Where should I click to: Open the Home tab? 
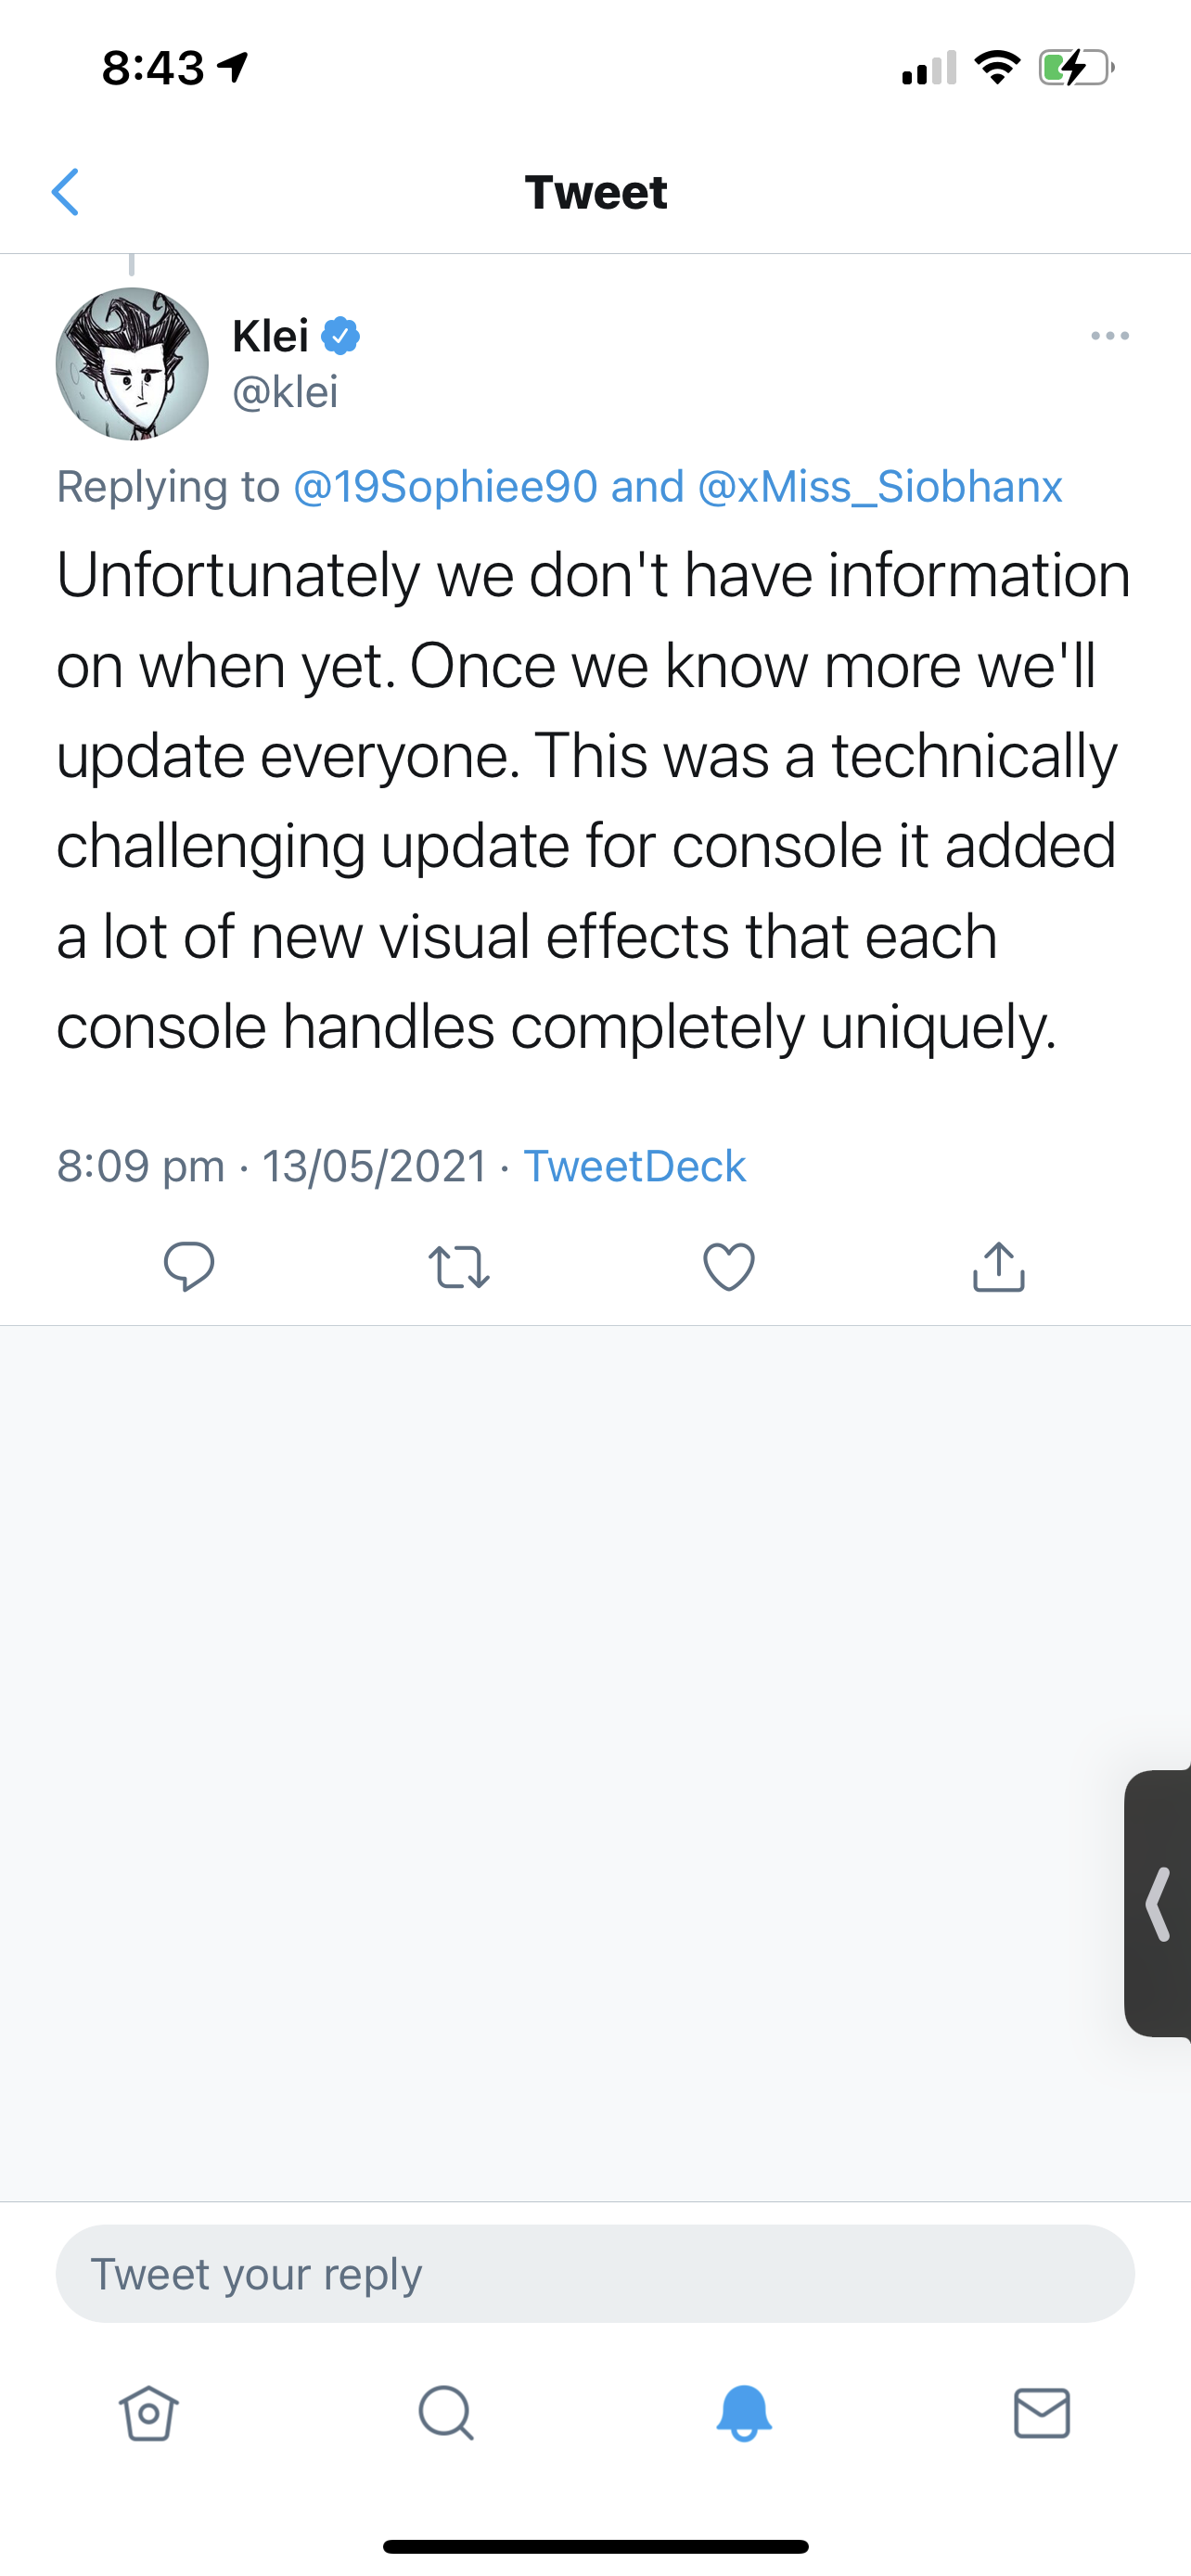point(149,2414)
